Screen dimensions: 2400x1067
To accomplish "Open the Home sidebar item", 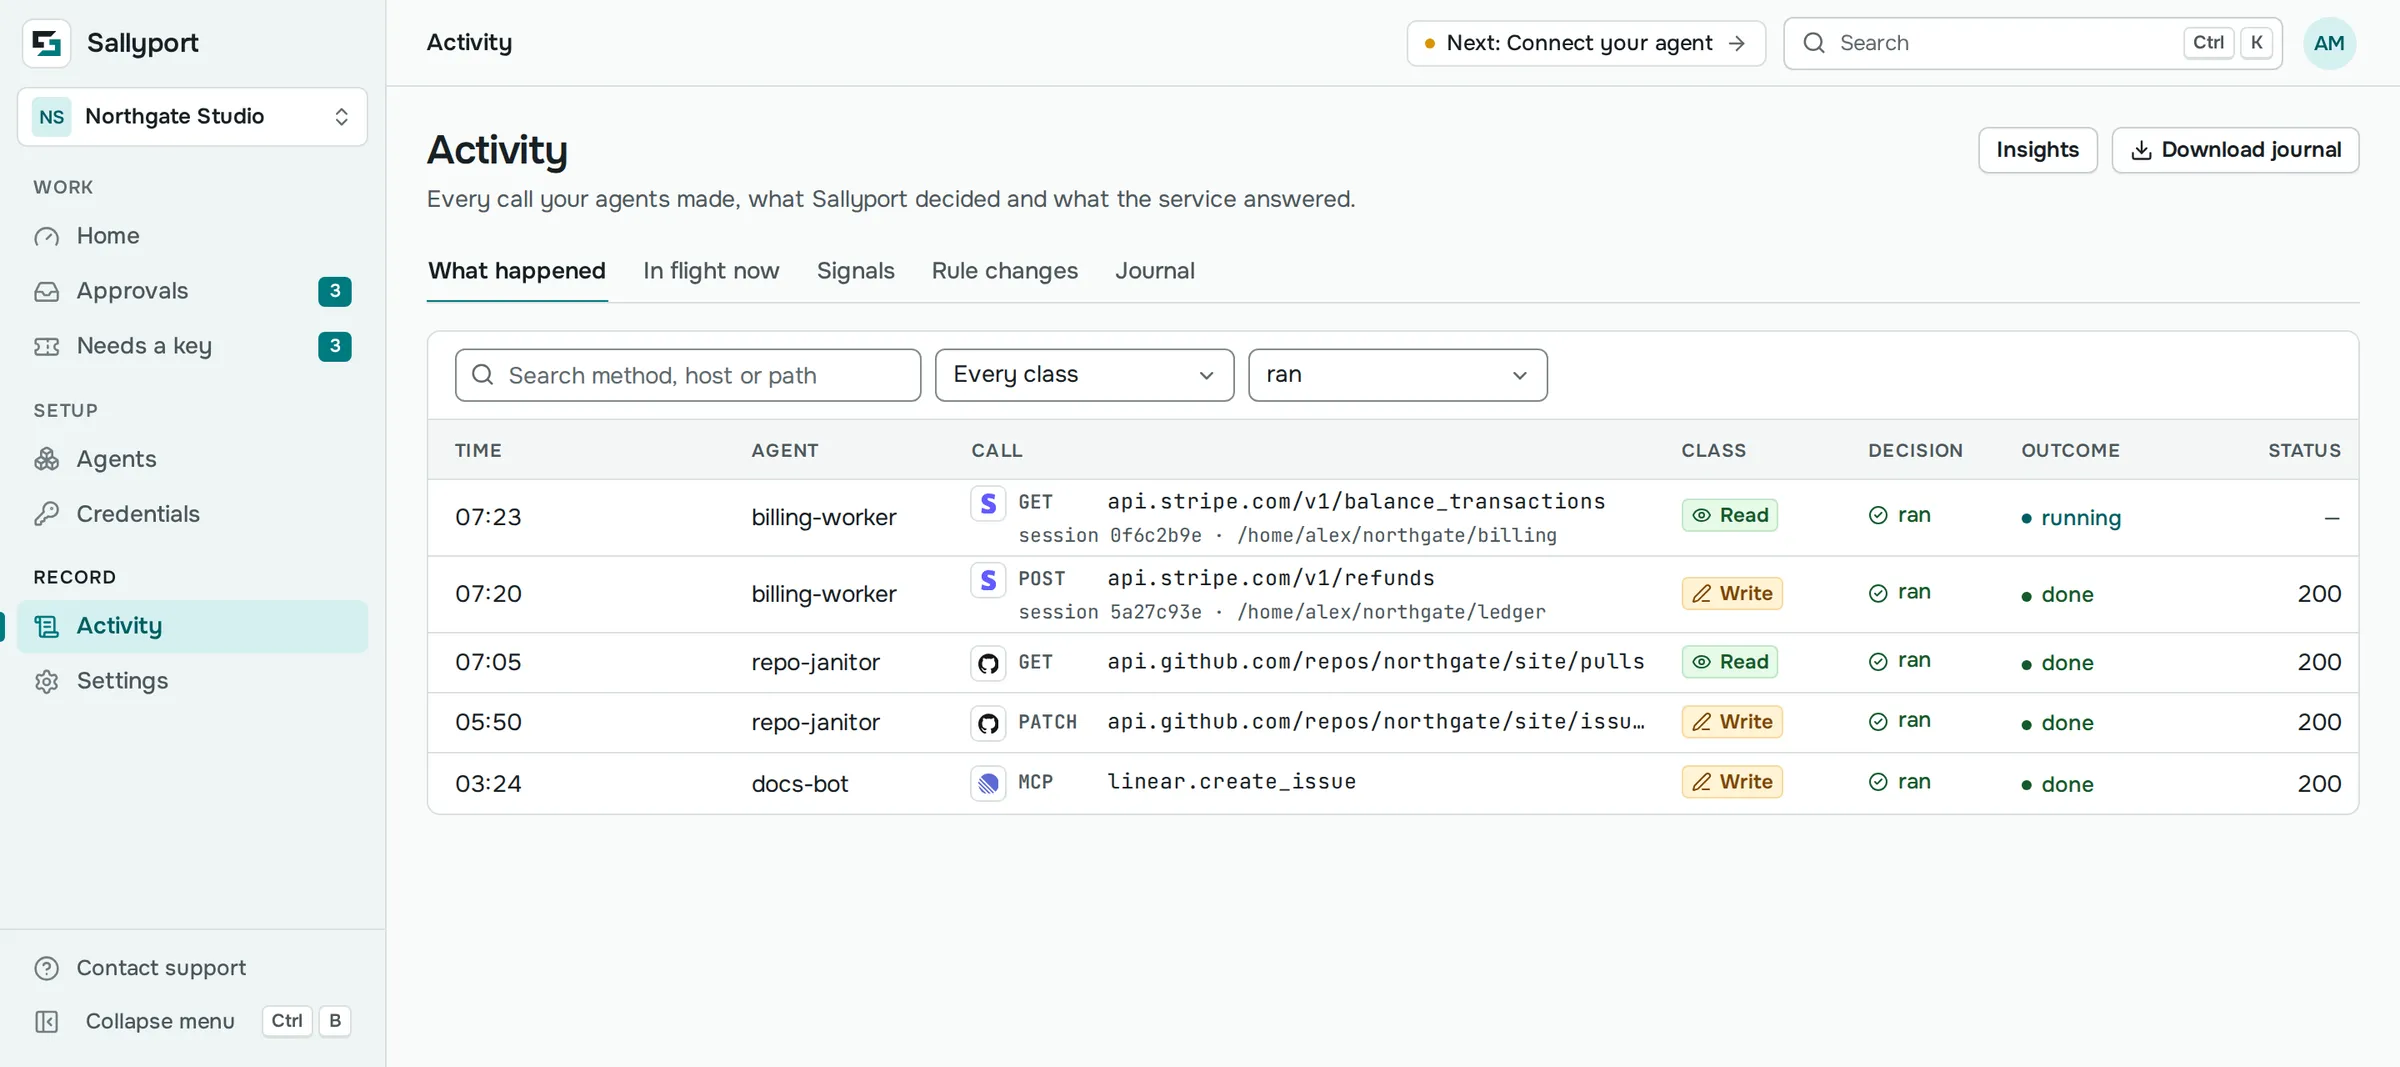I will pos(192,236).
